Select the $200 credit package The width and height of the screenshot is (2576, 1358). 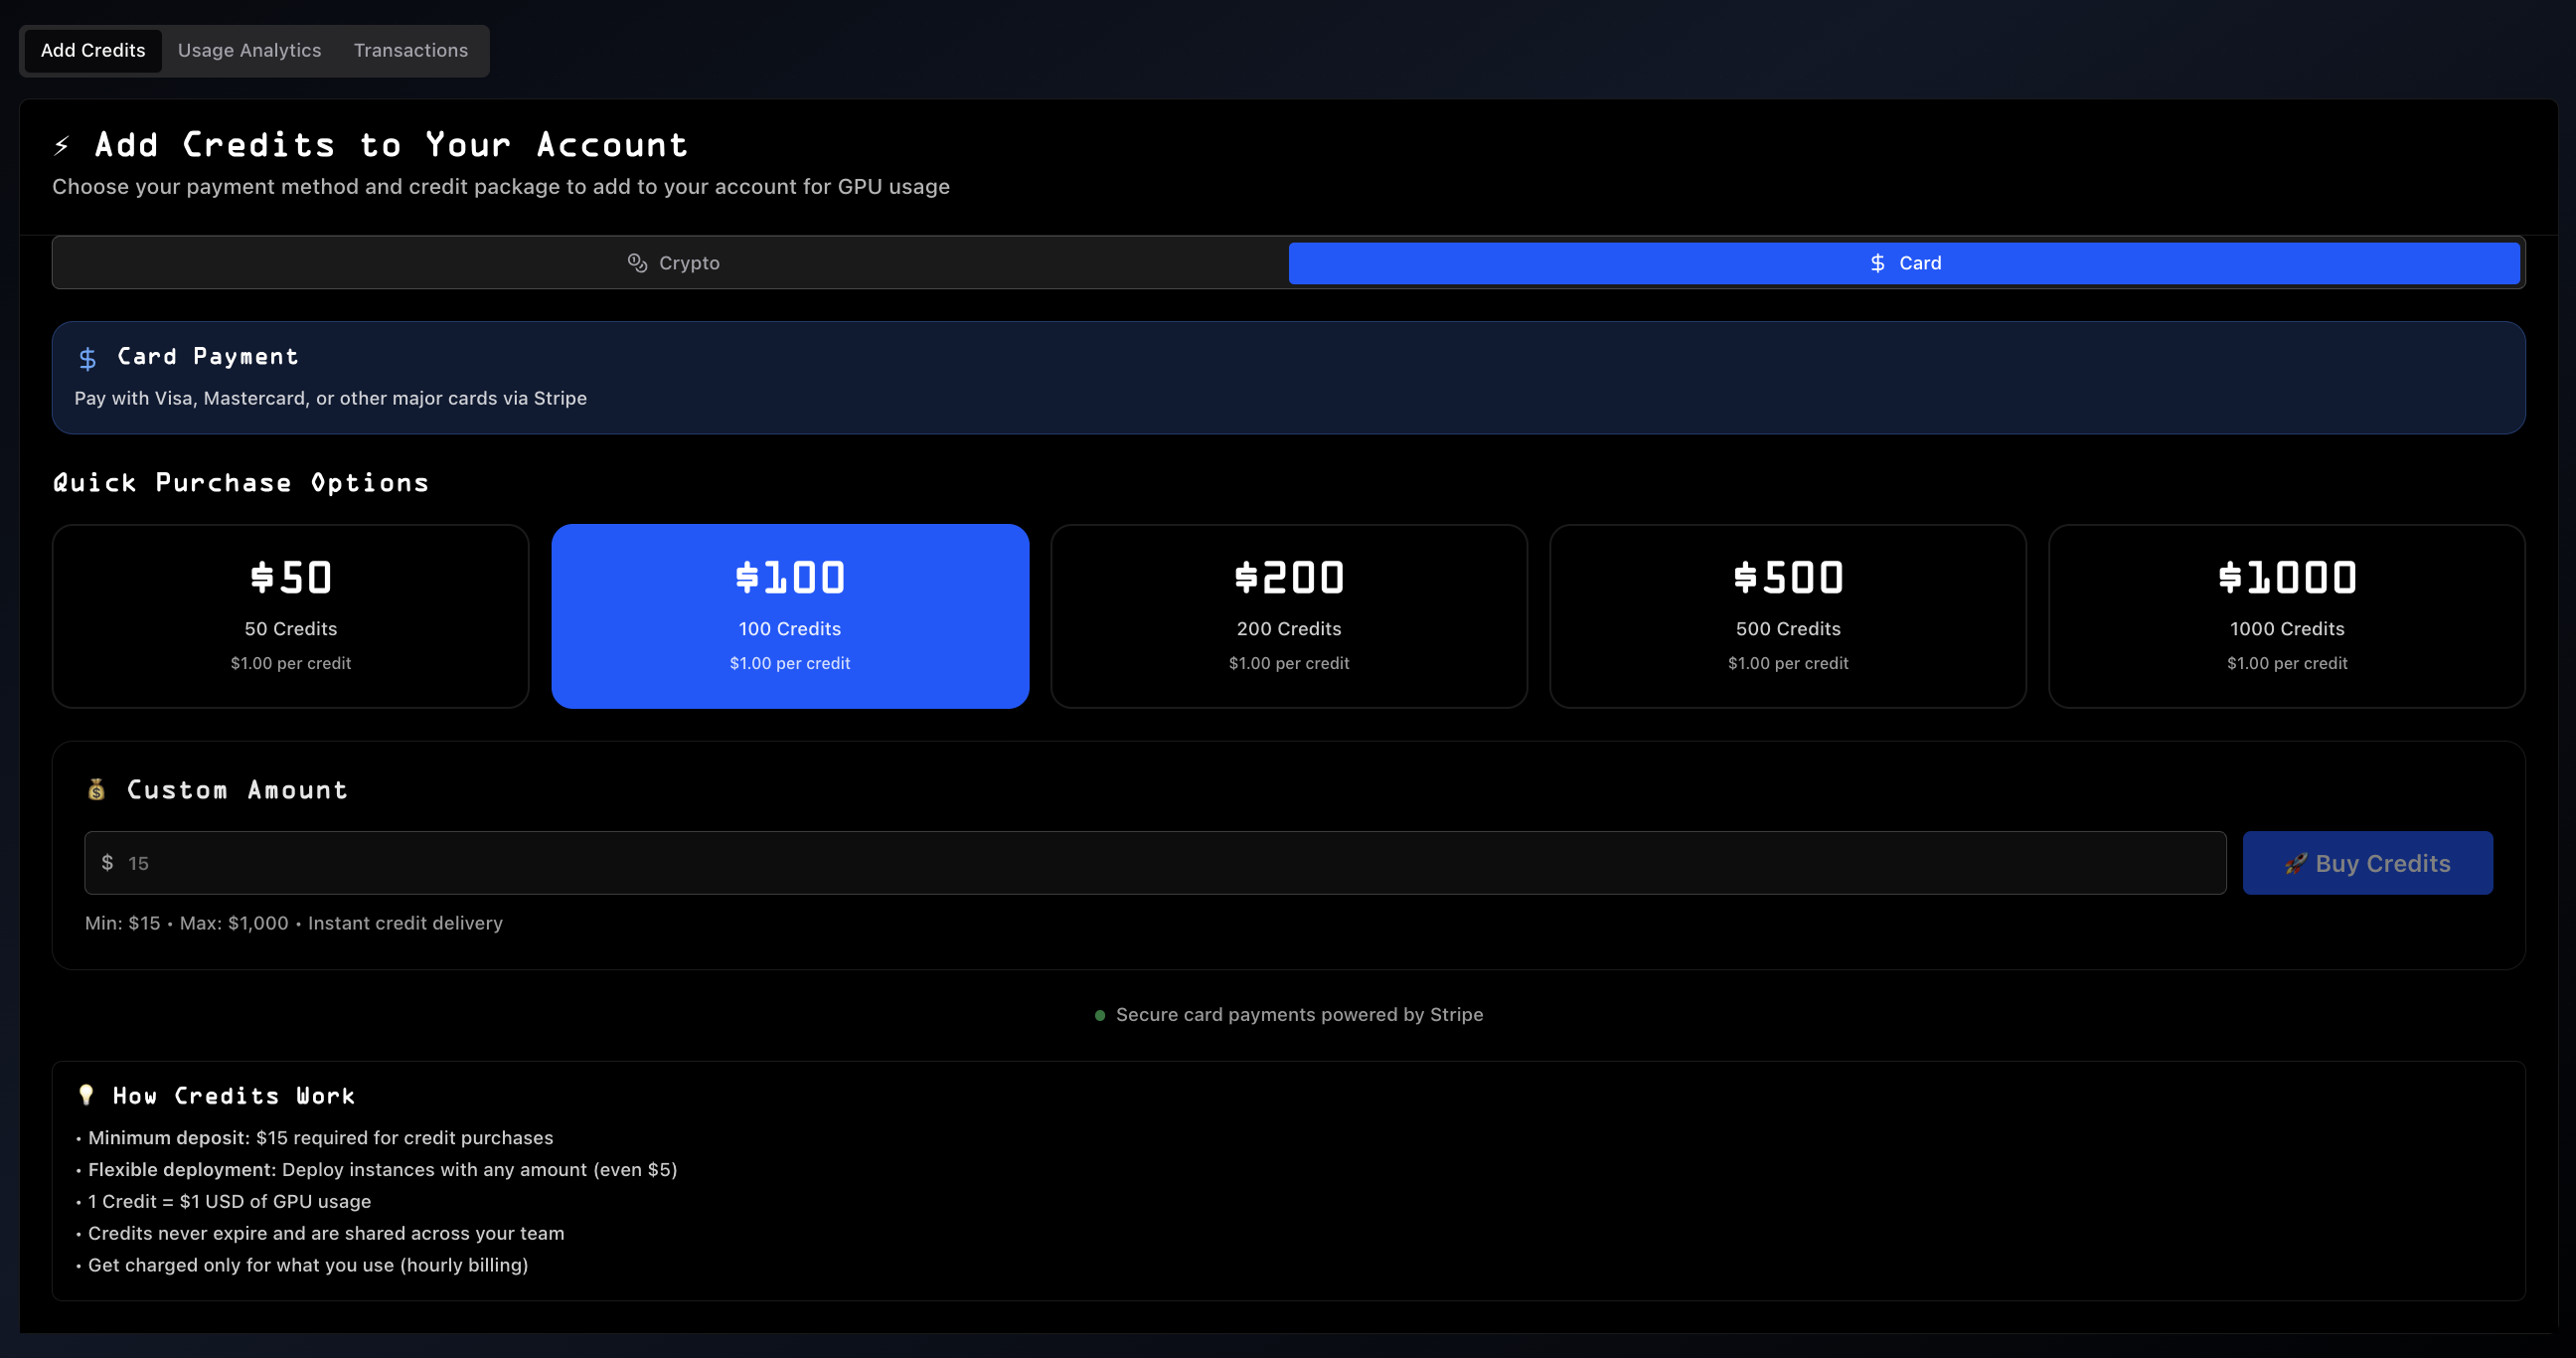(1289, 616)
